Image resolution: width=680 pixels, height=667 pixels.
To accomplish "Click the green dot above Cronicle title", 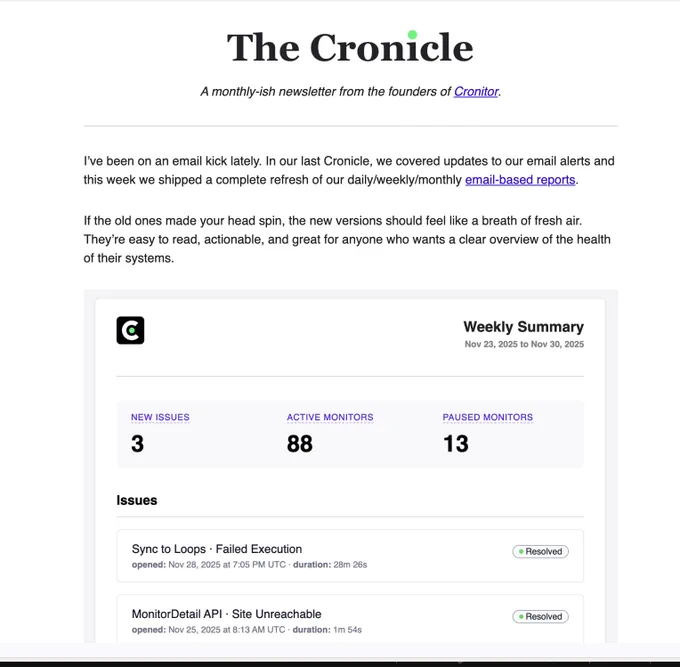I will click(412, 35).
